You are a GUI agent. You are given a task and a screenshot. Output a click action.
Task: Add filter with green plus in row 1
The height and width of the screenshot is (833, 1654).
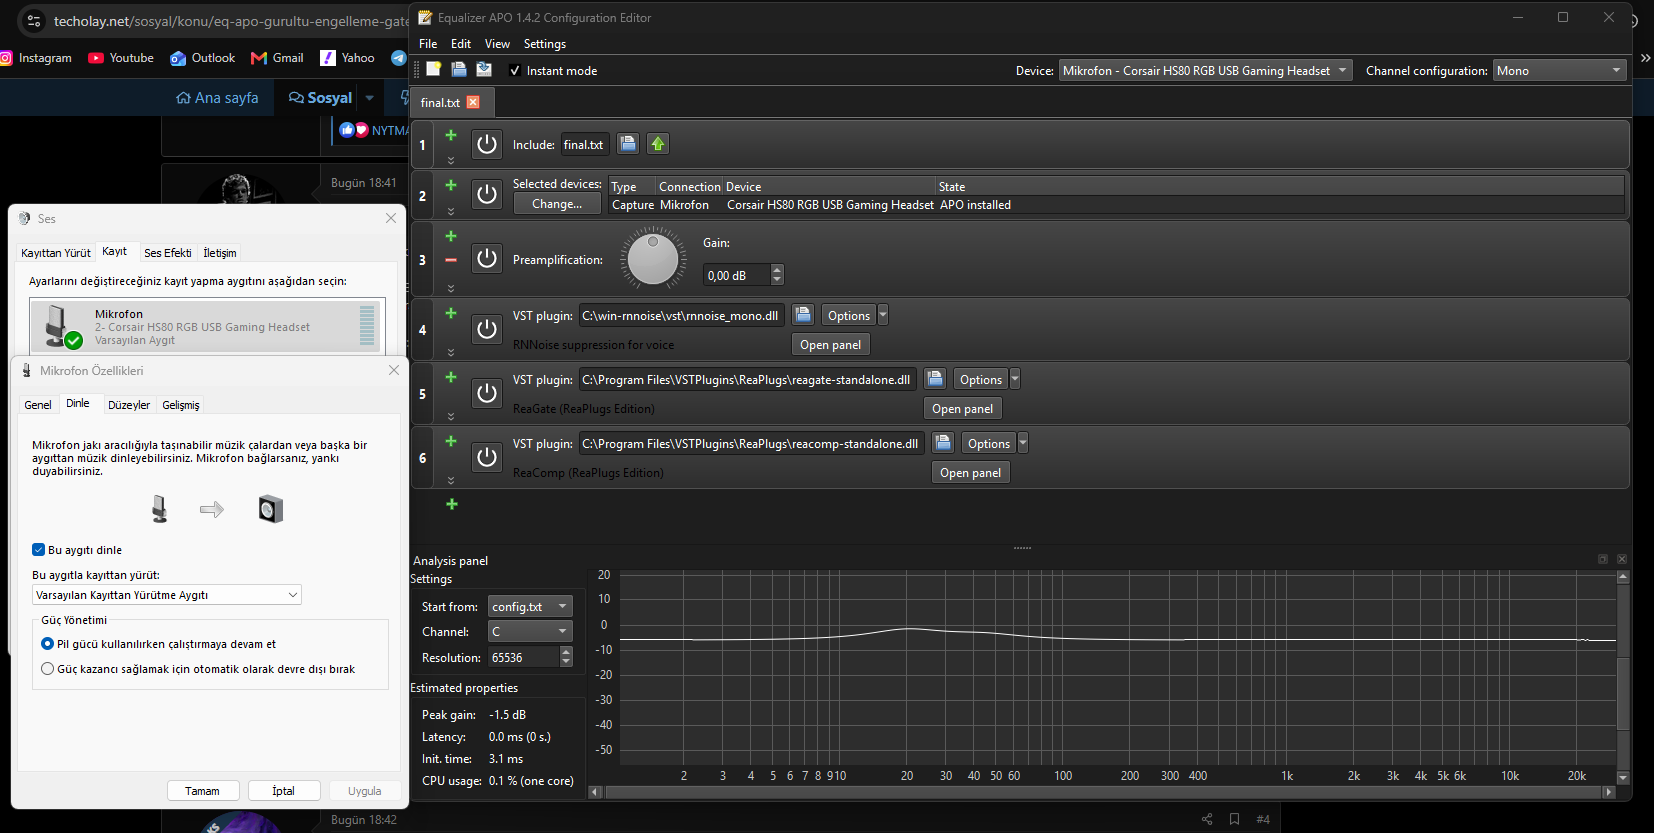pos(451,135)
